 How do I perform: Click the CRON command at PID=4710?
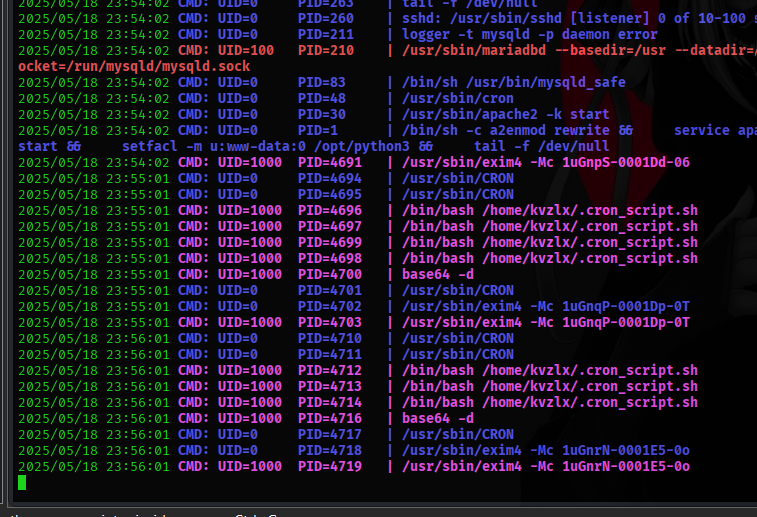(x=457, y=338)
